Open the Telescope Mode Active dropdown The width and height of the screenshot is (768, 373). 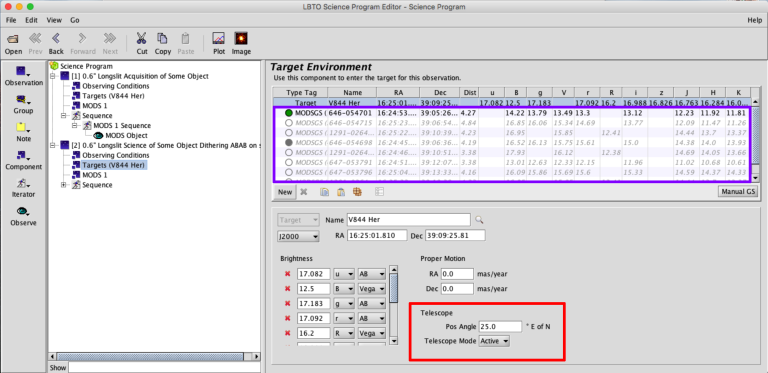coord(494,341)
